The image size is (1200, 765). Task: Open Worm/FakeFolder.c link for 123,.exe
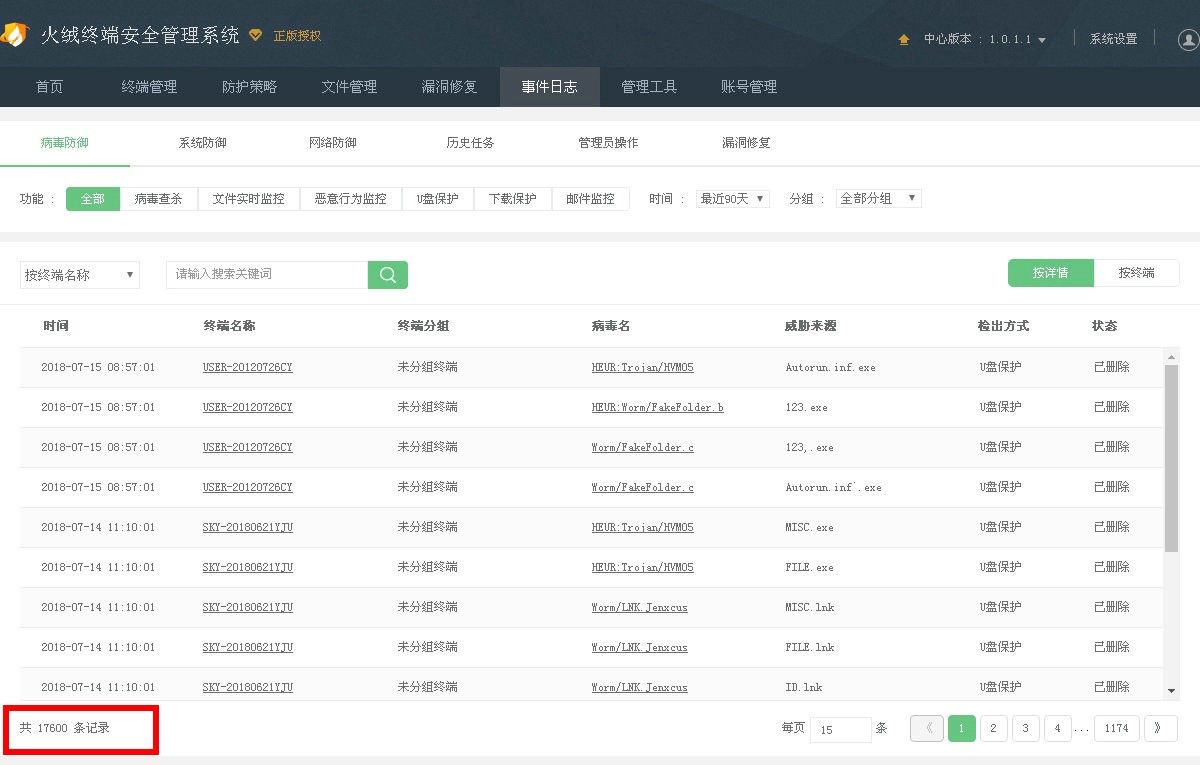(x=642, y=448)
